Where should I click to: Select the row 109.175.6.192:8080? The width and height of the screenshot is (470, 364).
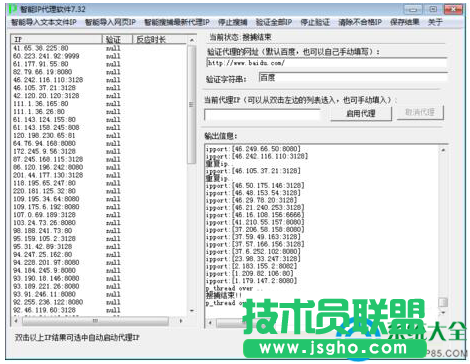point(46,207)
